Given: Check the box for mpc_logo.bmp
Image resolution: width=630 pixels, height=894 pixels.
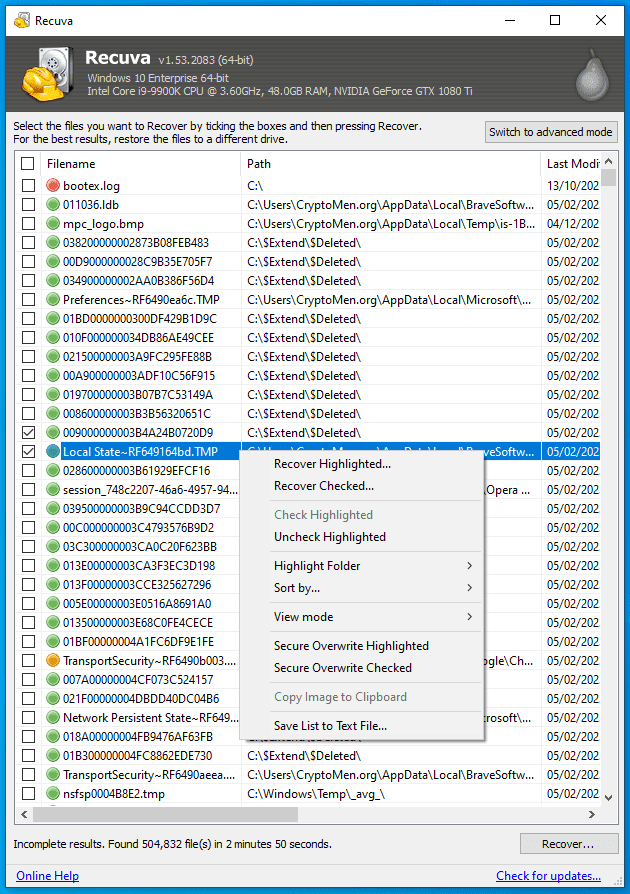Looking at the screenshot, I should pos(28,224).
